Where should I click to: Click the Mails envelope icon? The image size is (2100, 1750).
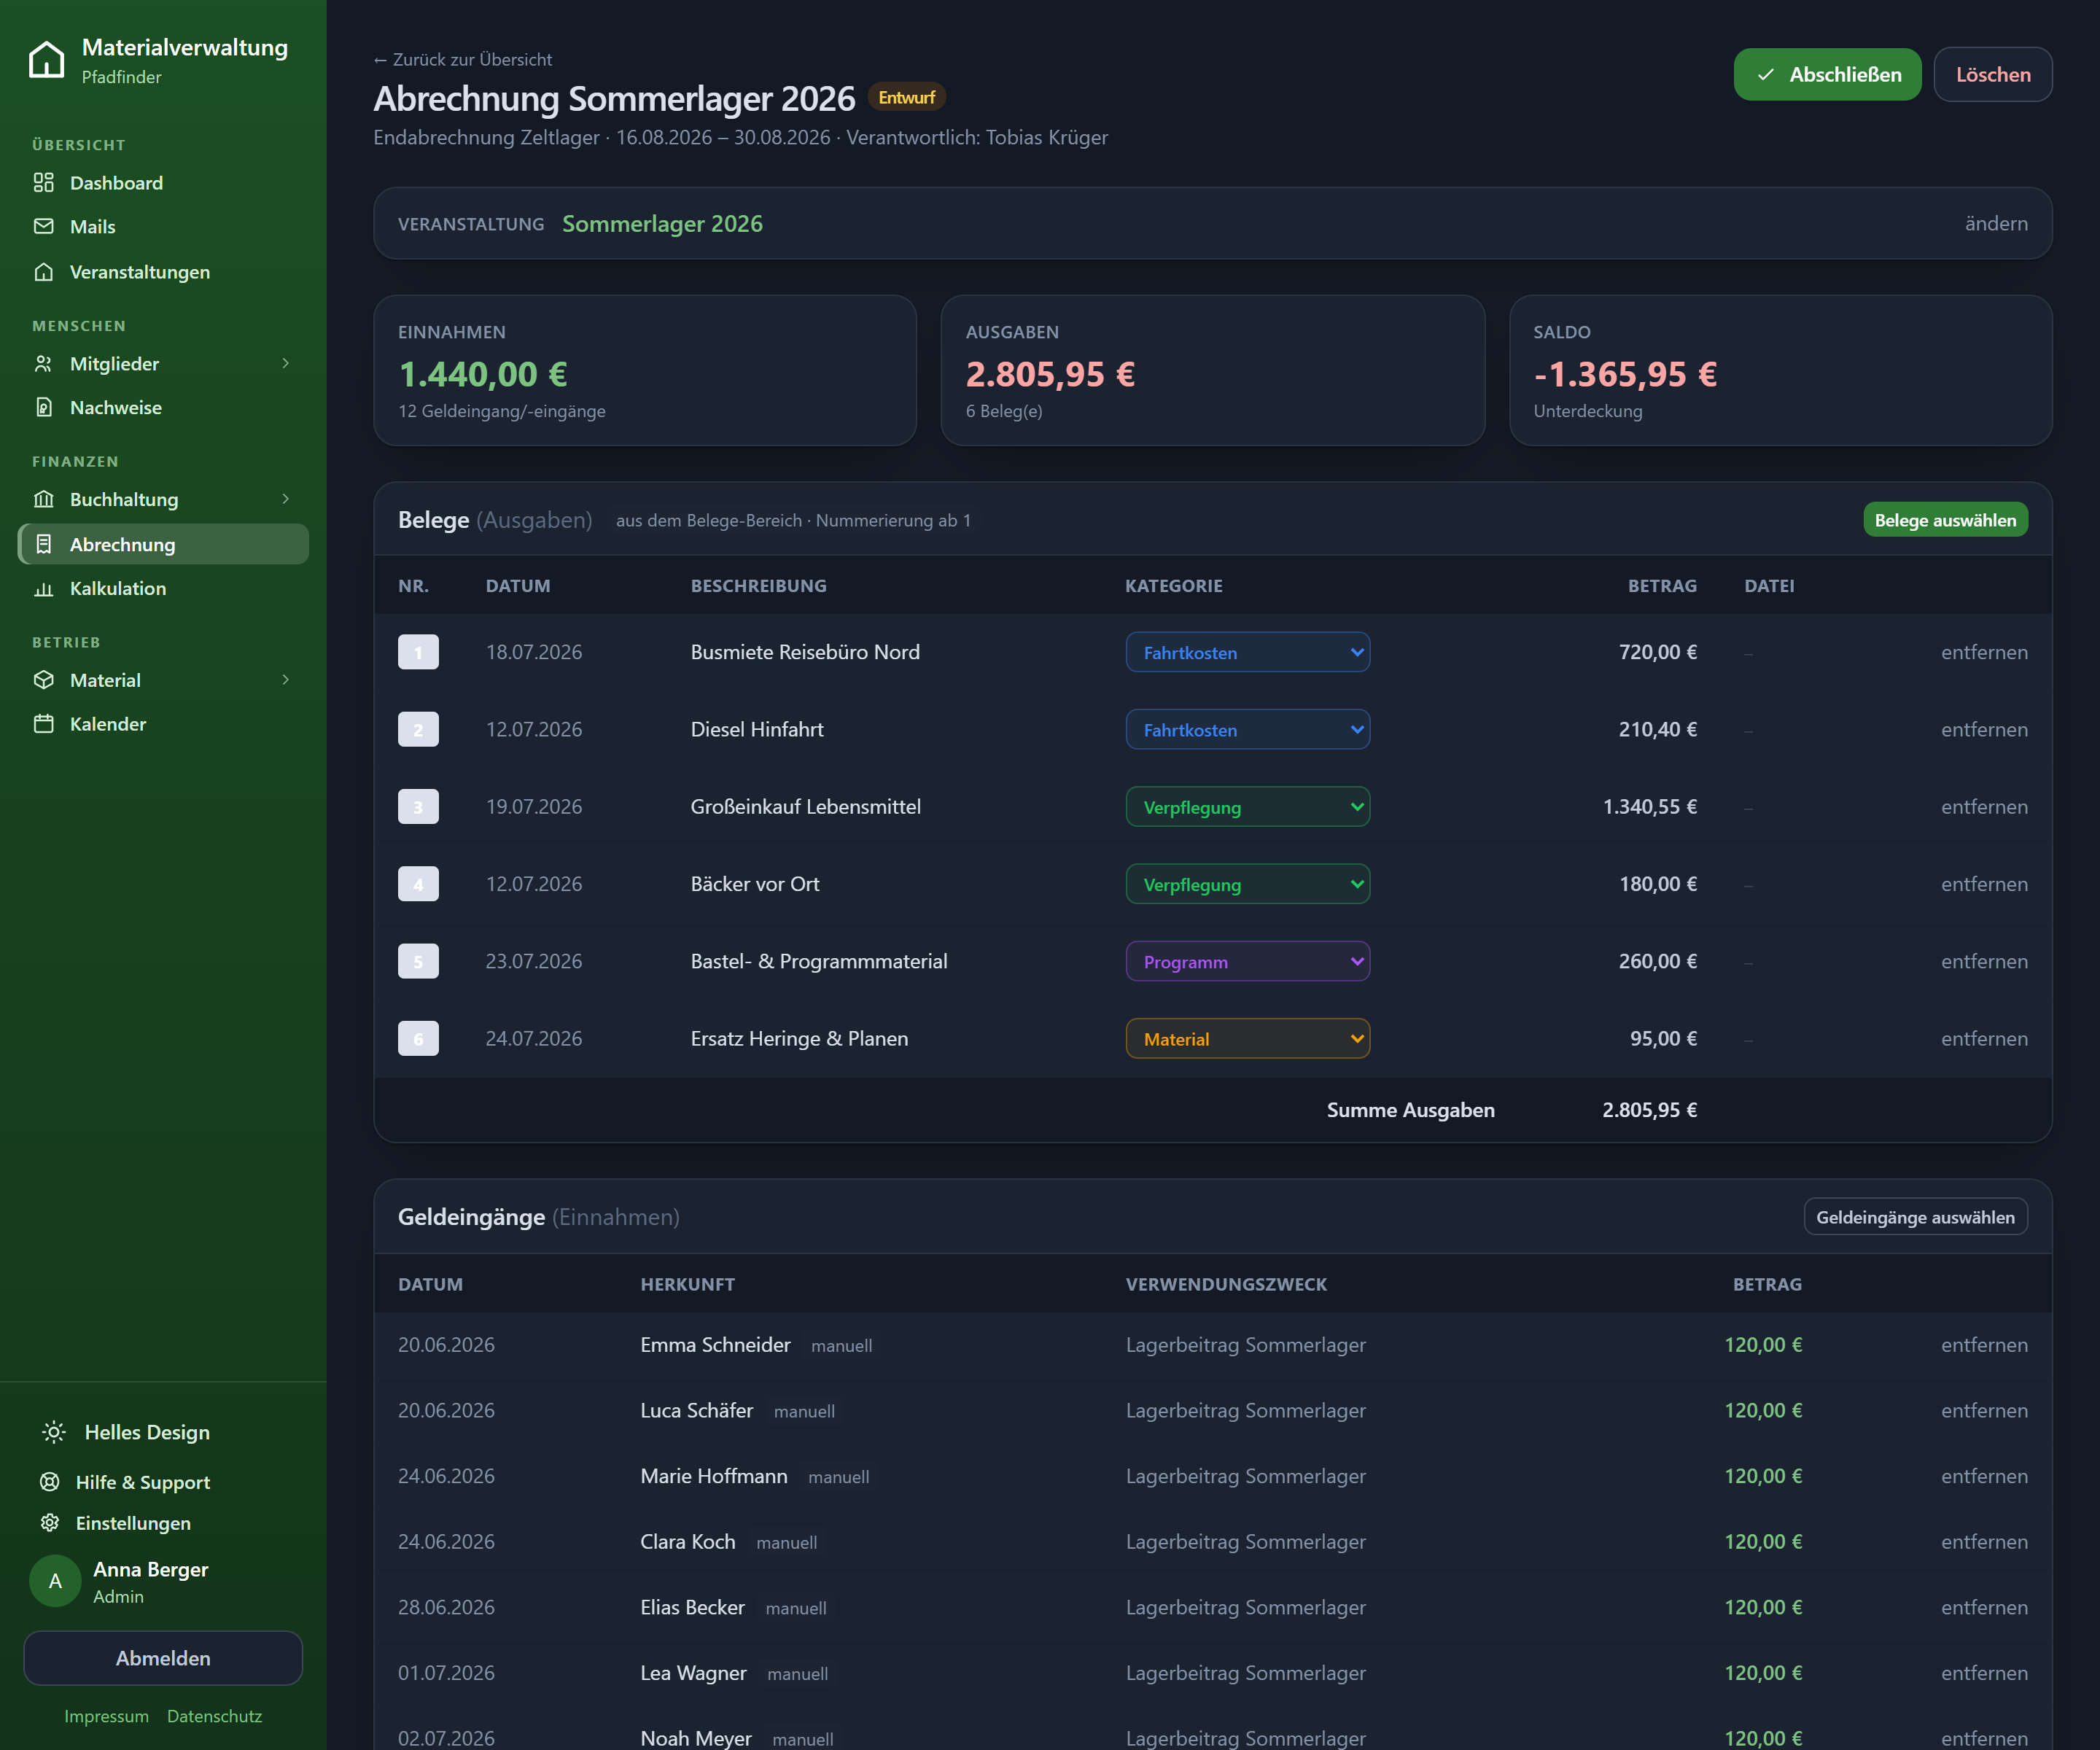[x=43, y=227]
